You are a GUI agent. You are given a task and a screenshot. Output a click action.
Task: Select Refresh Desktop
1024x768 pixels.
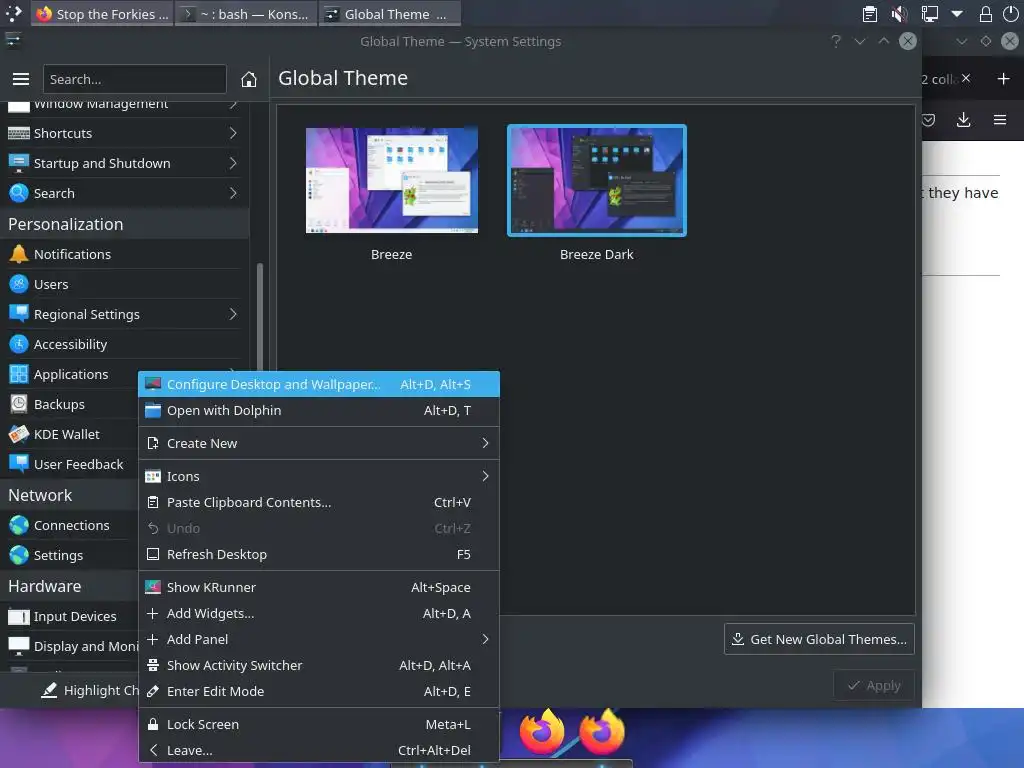(319, 554)
